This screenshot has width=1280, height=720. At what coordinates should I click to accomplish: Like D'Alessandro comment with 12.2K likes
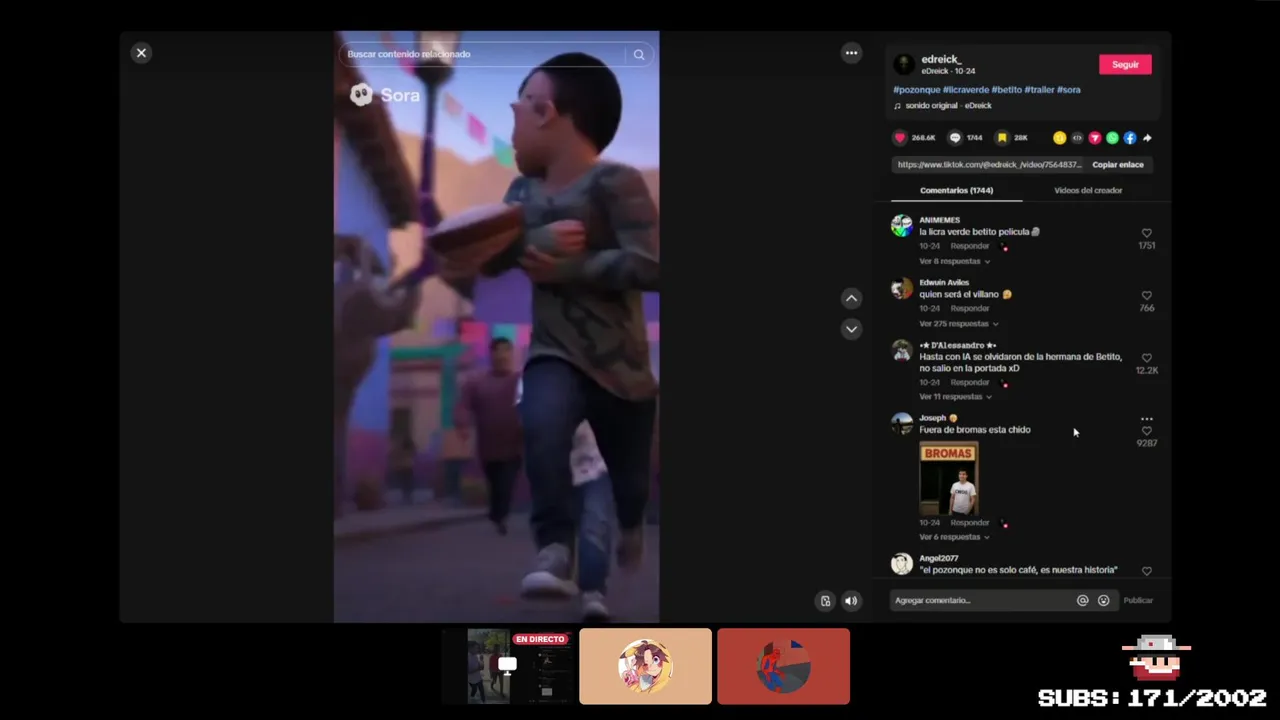pos(1147,358)
